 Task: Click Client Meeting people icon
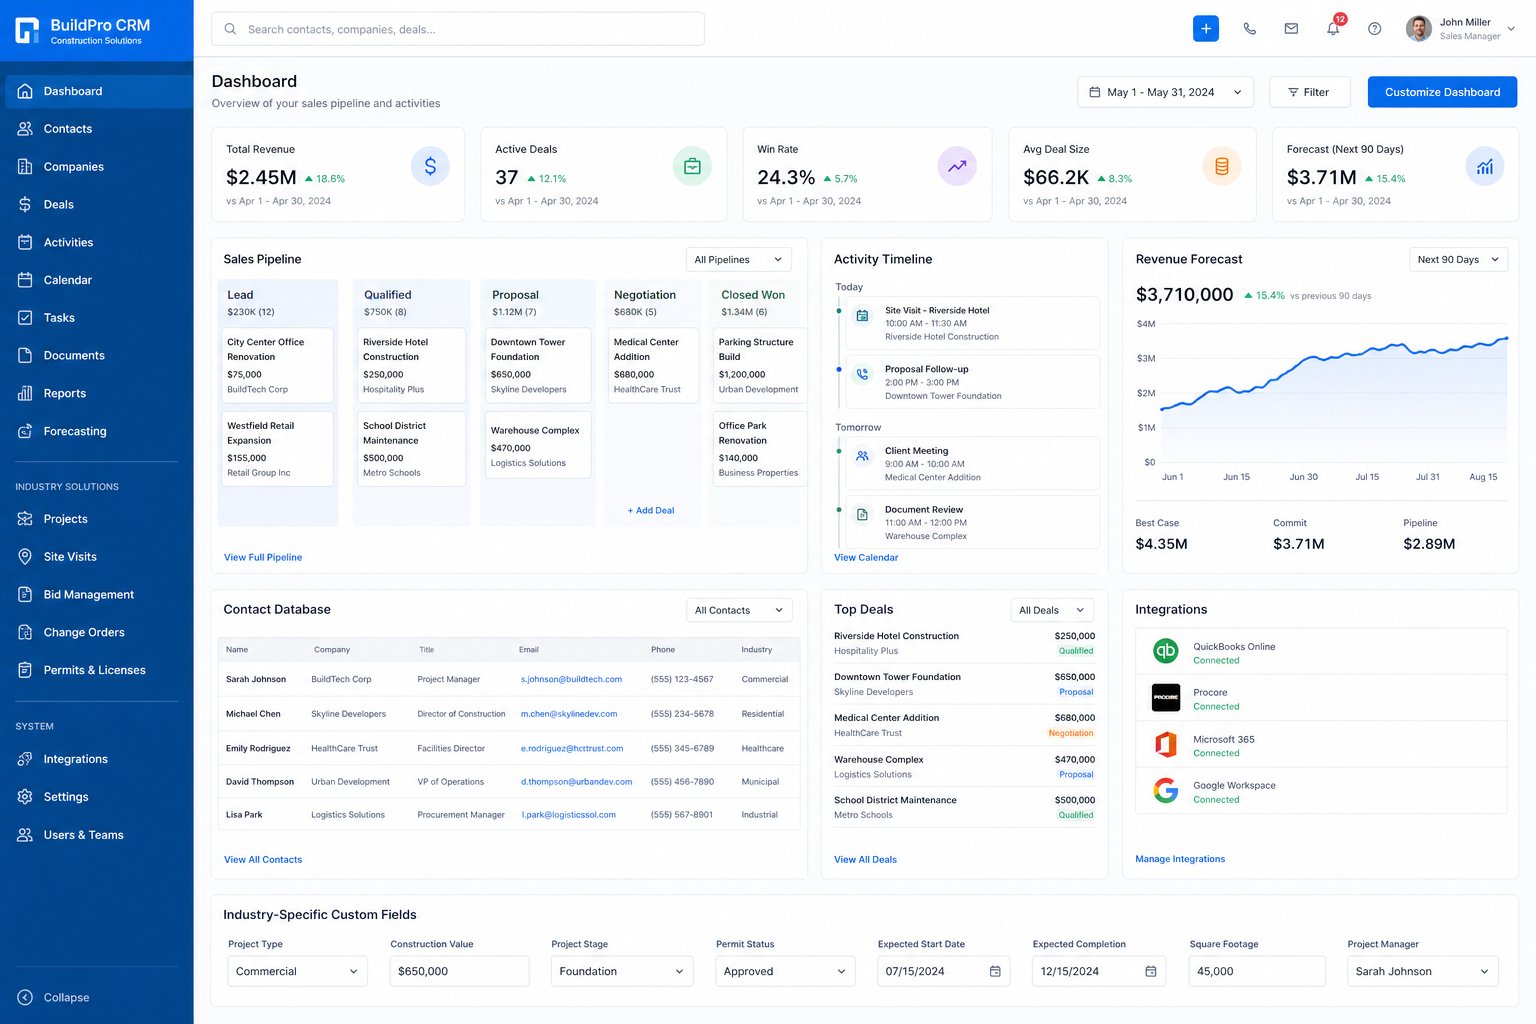click(x=862, y=456)
